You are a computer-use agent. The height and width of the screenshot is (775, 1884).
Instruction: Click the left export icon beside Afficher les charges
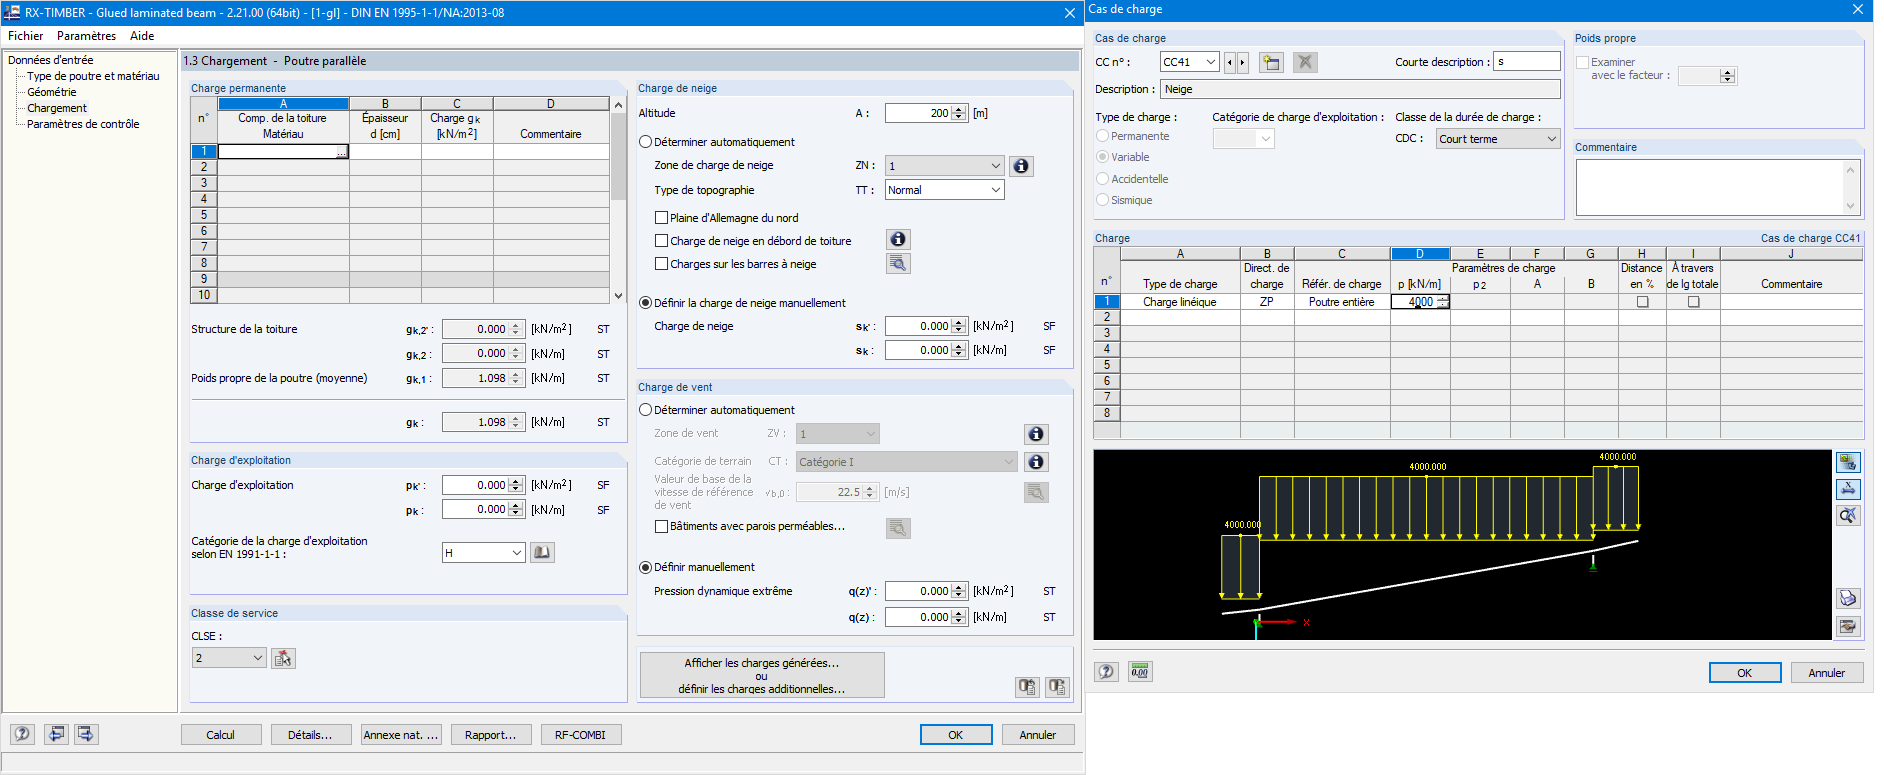[x=1027, y=687]
